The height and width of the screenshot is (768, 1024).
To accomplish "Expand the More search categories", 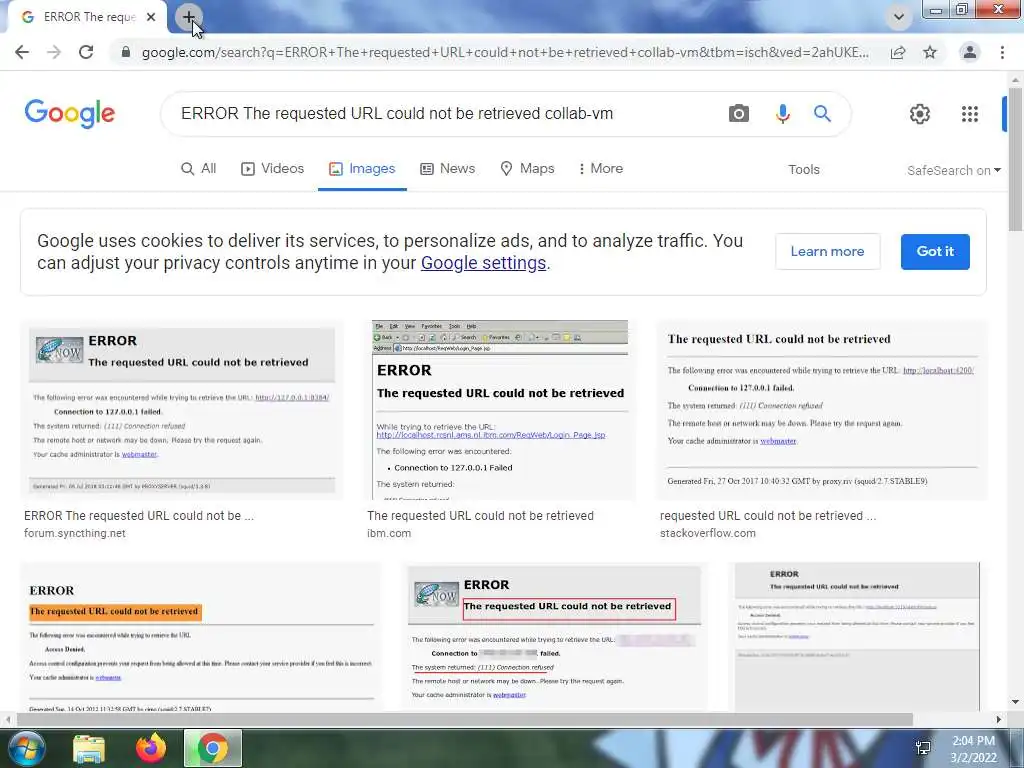I will 600,168.
